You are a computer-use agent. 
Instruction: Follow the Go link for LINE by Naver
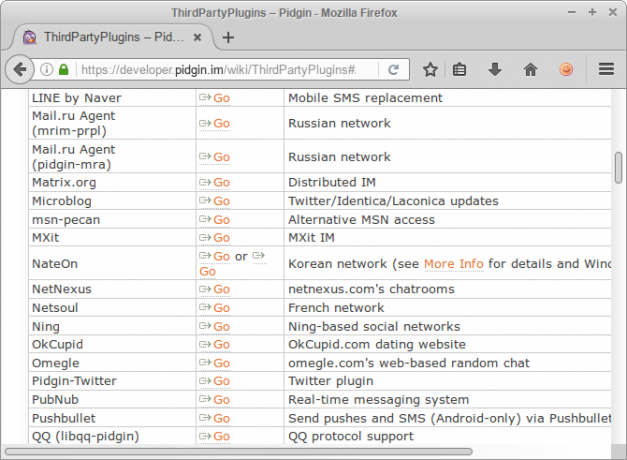[x=215, y=98]
